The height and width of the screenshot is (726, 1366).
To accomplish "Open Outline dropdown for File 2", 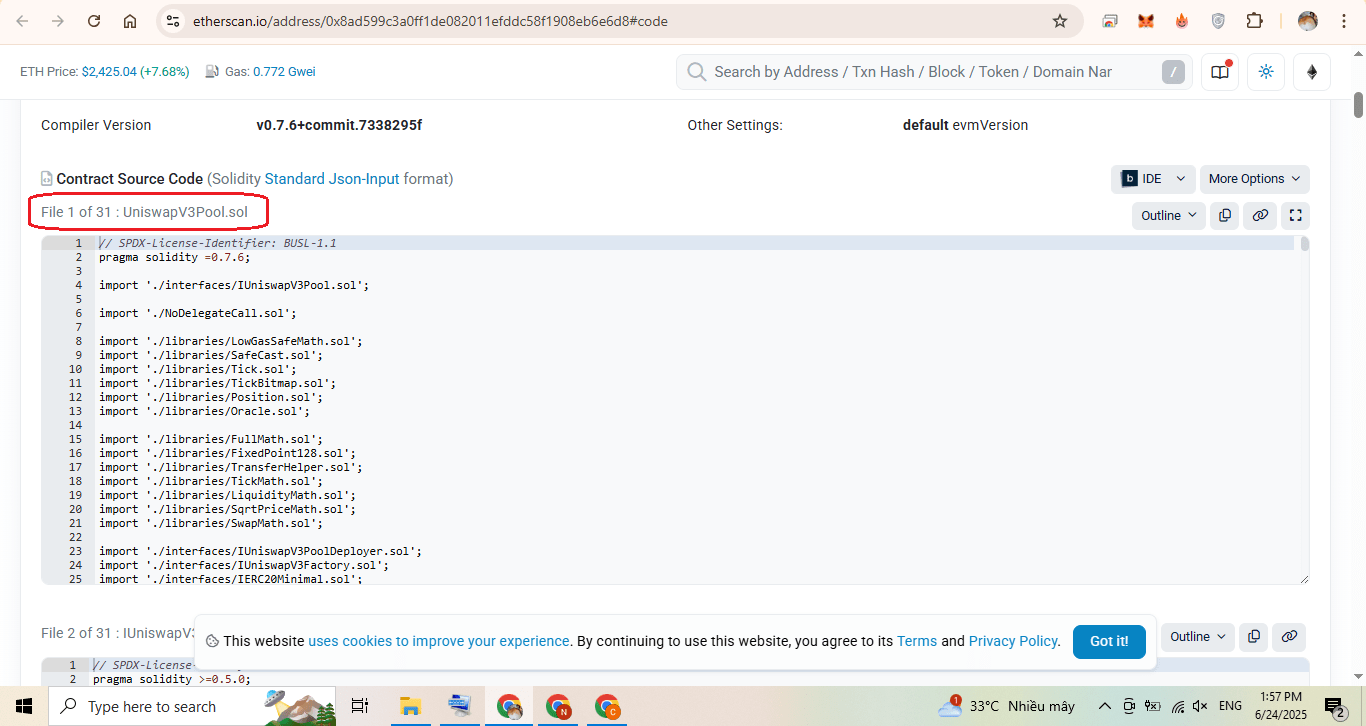I will click(1197, 636).
